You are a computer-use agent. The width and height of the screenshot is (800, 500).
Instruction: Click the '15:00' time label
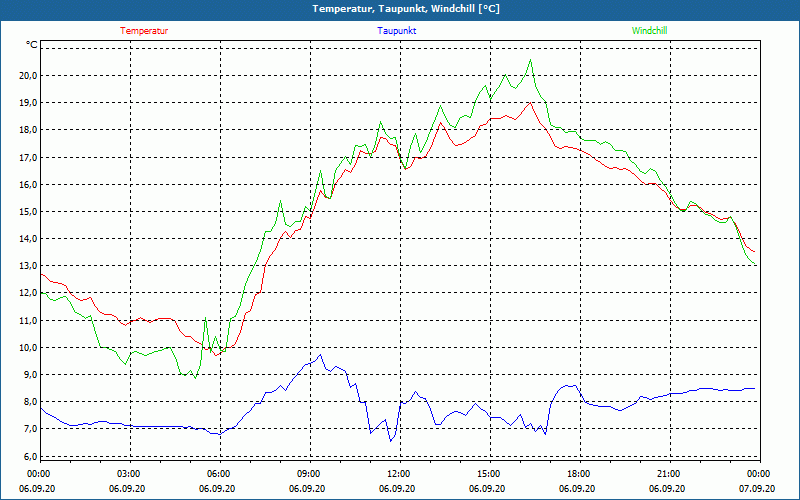[490, 474]
